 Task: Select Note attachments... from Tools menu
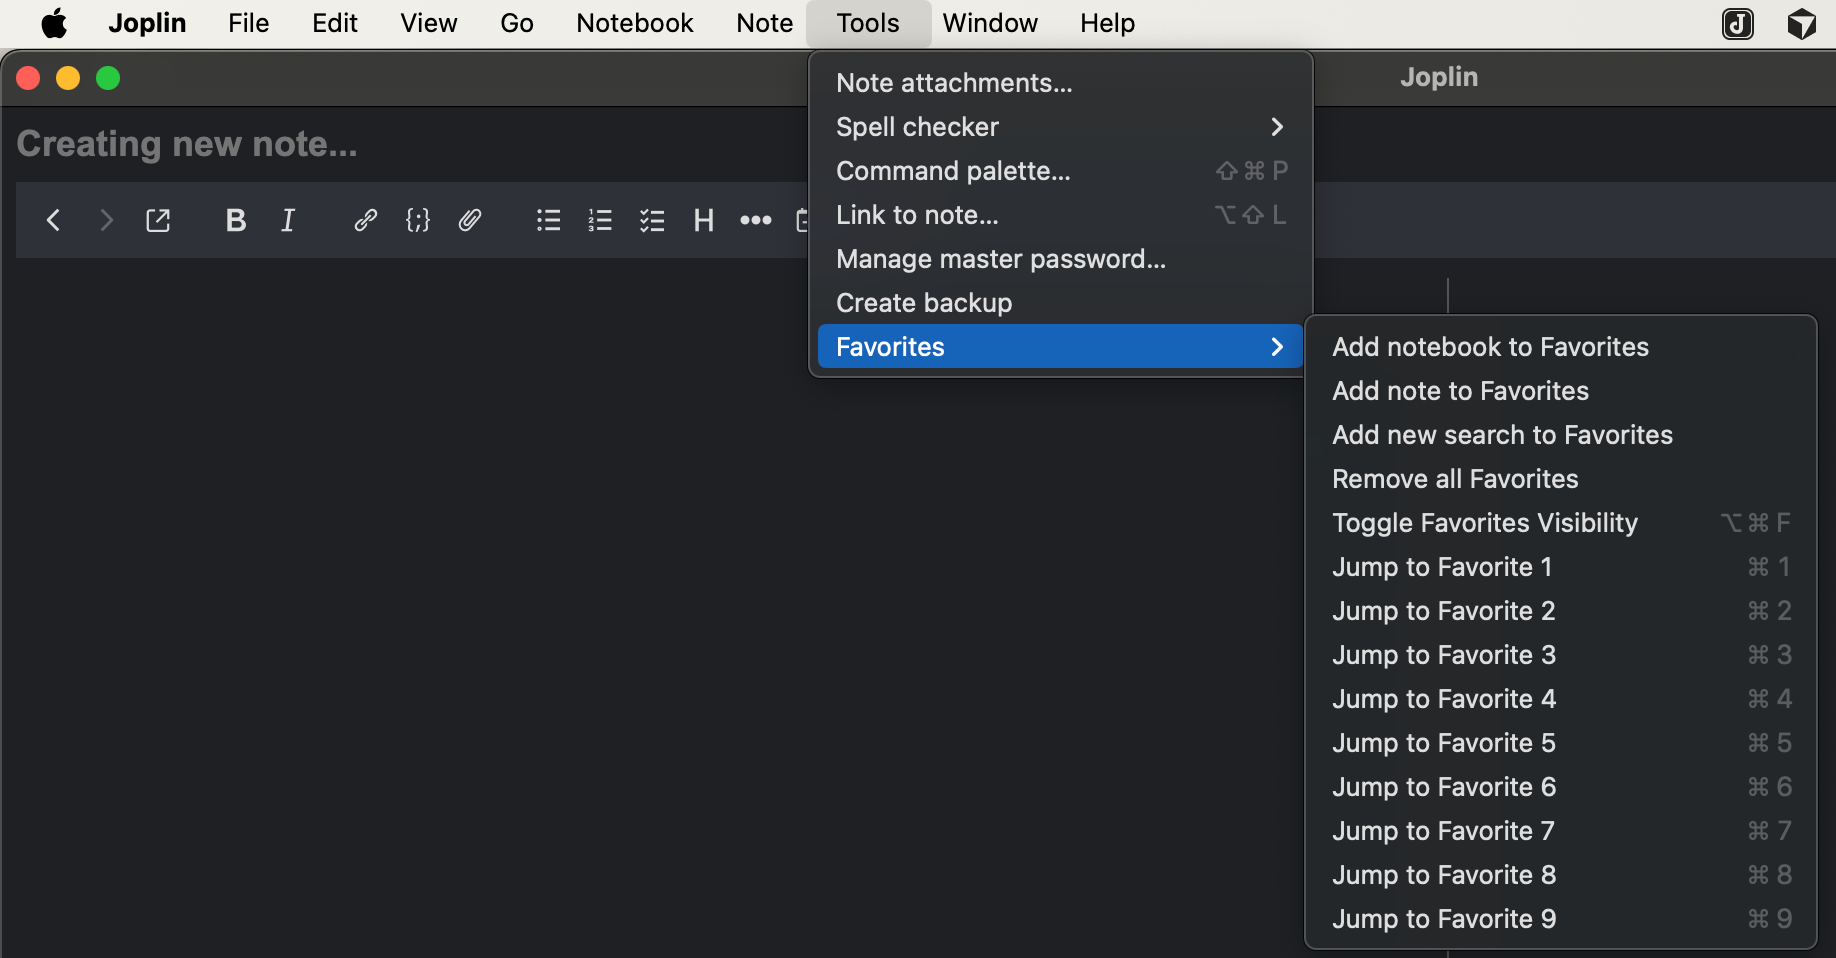pyautogui.click(x=1060, y=83)
